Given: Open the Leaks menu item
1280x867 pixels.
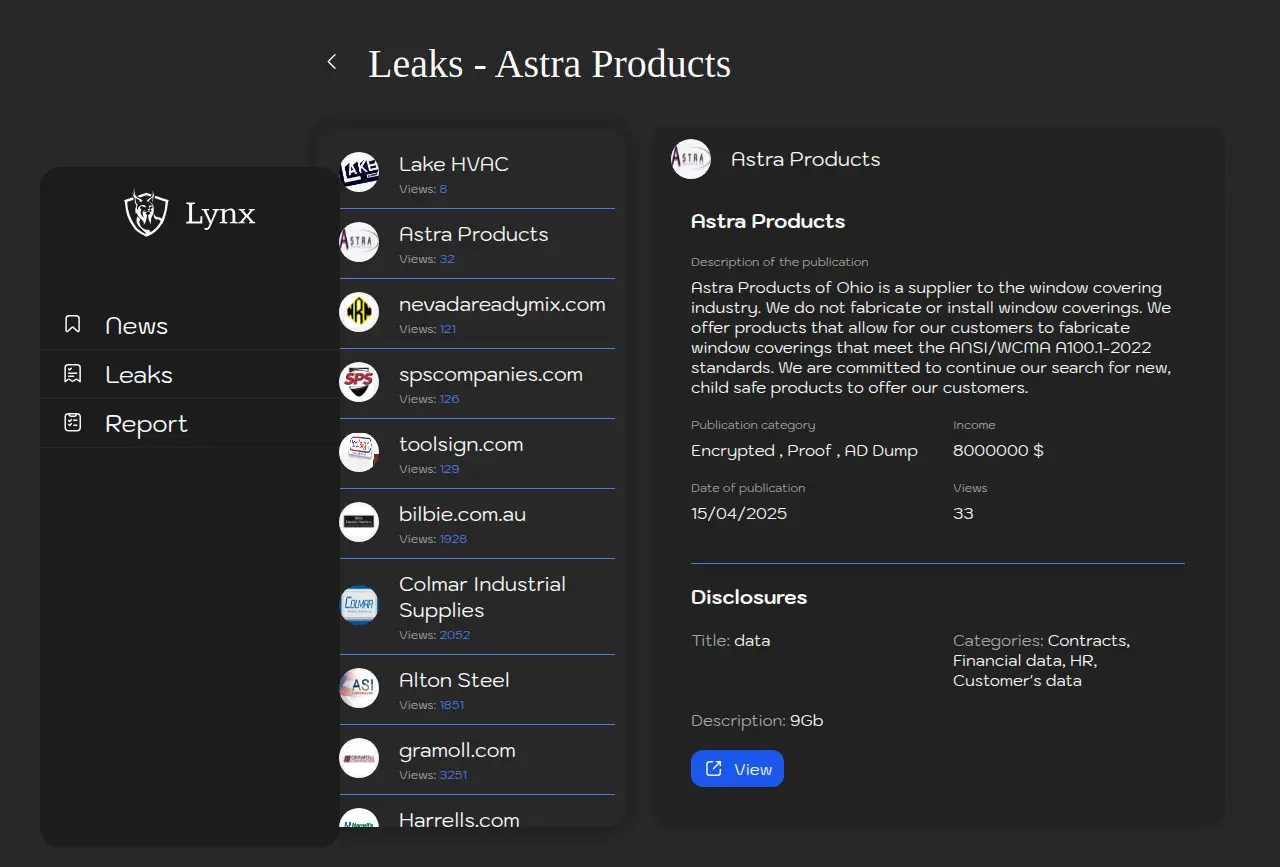Looking at the screenshot, I should tap(139, 375).
